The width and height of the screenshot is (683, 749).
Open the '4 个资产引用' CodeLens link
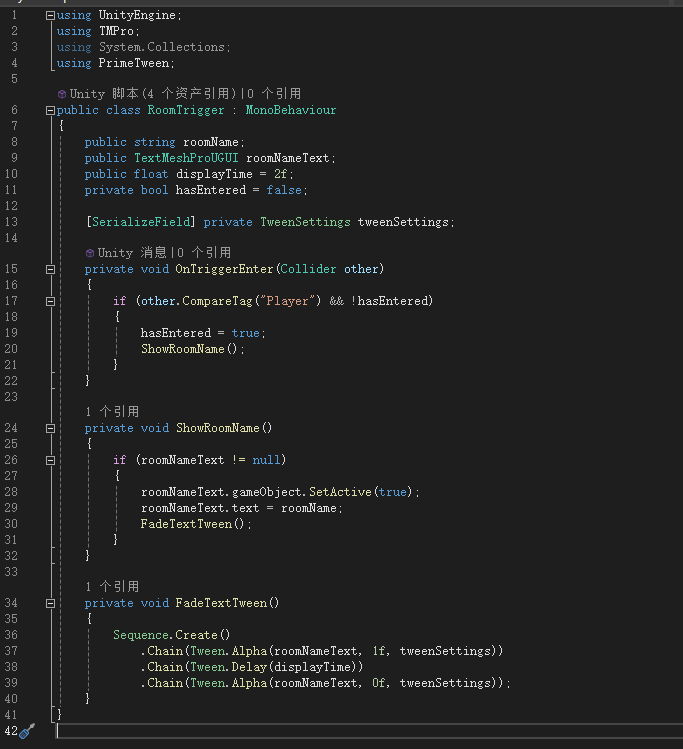pos(189,94)
